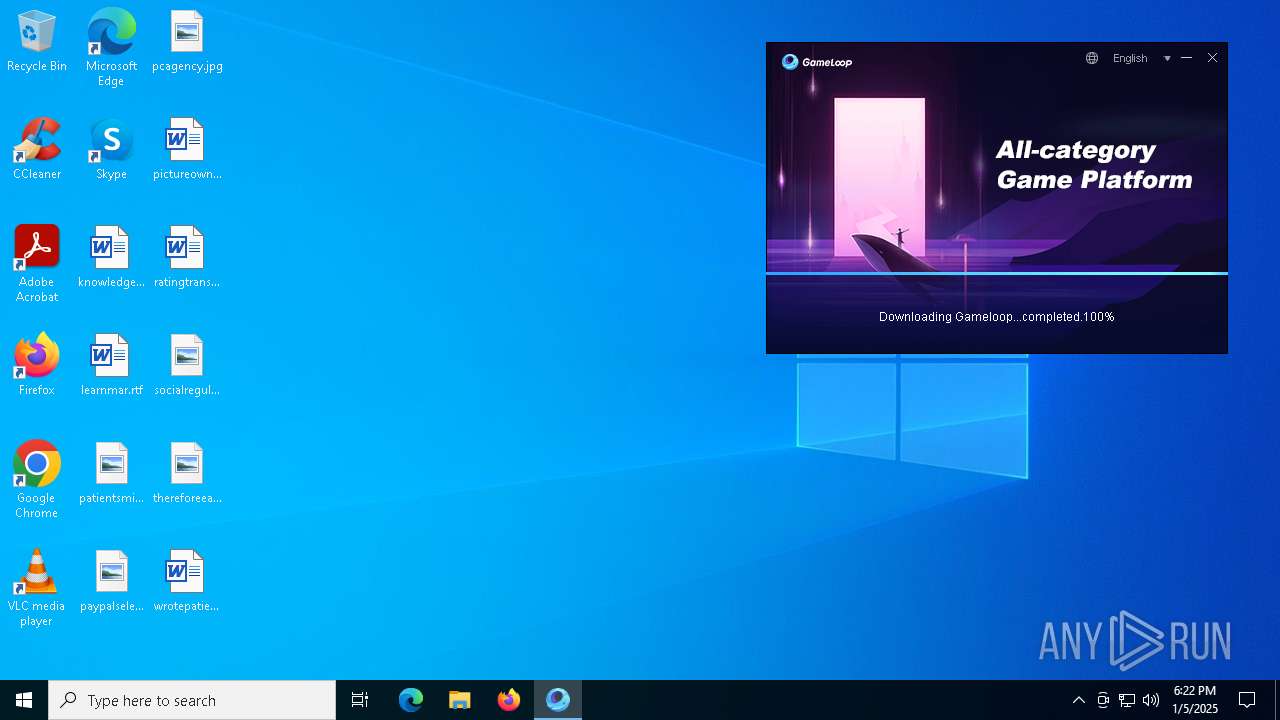1280x720 pixels.
Task: Select the ratingtrans Word document icon
Action: click(x=187, y=257)
